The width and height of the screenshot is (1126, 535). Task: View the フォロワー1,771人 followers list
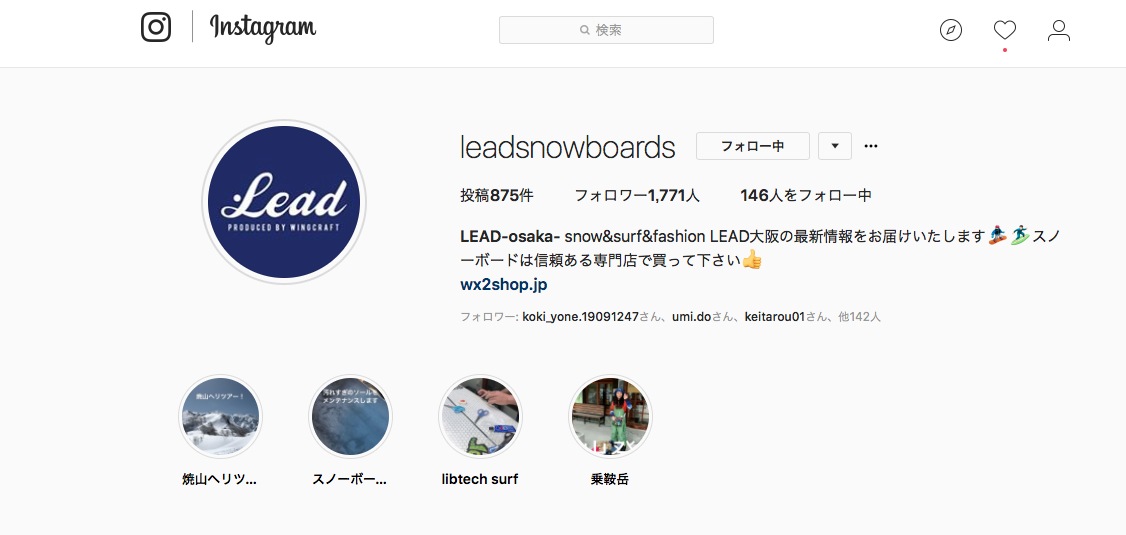pos(637,195)
